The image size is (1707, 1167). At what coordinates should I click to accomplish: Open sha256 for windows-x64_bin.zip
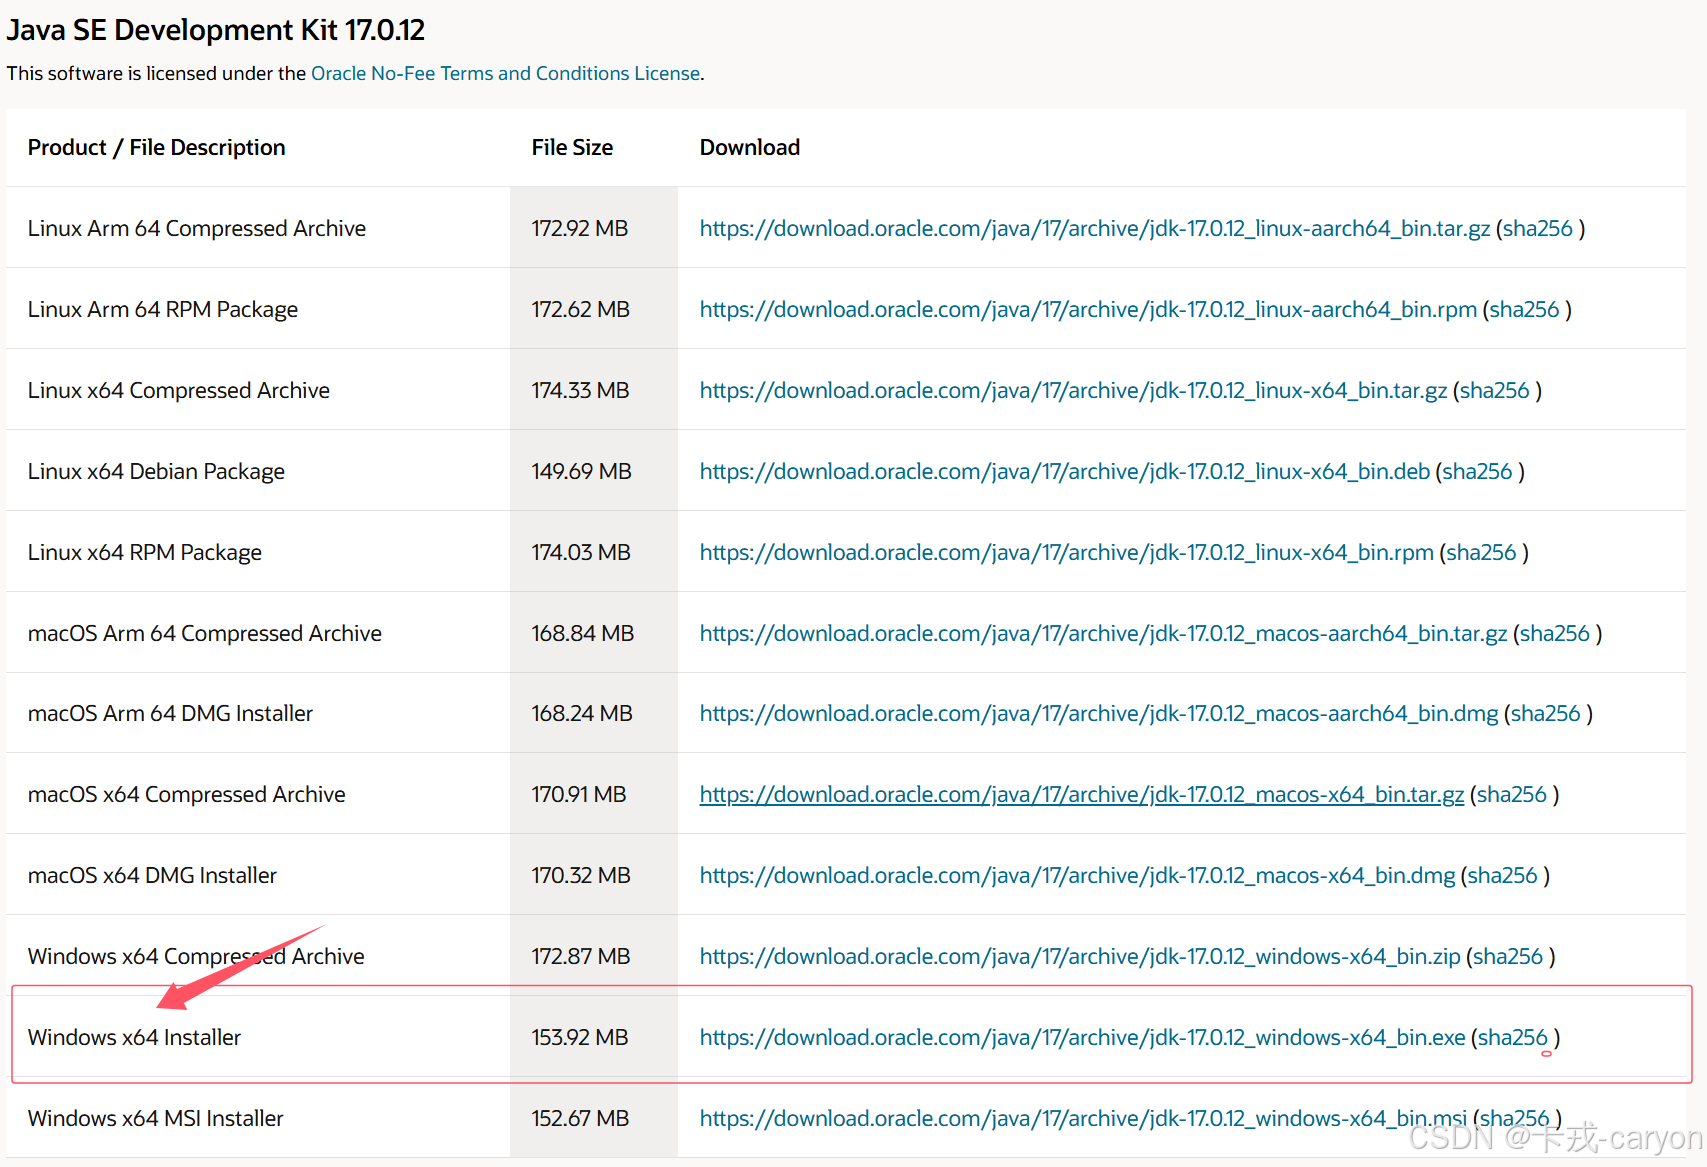tap(1507, 956)
